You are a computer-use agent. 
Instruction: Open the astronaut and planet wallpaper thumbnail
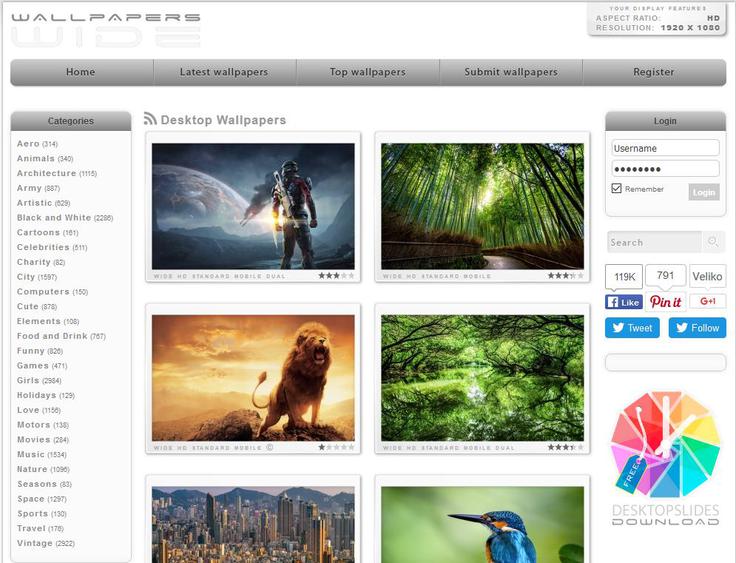point(253,206)
